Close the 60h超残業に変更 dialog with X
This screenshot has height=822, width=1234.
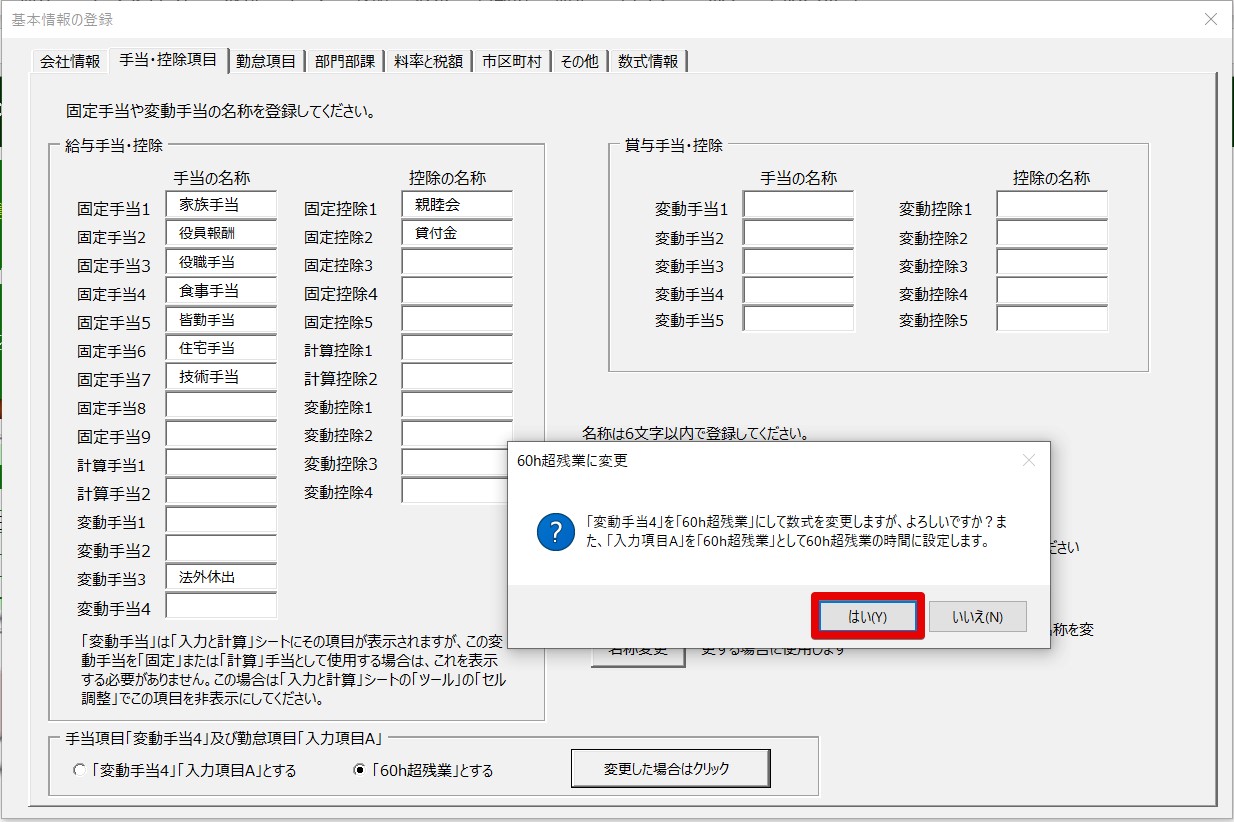[1029, 461]
